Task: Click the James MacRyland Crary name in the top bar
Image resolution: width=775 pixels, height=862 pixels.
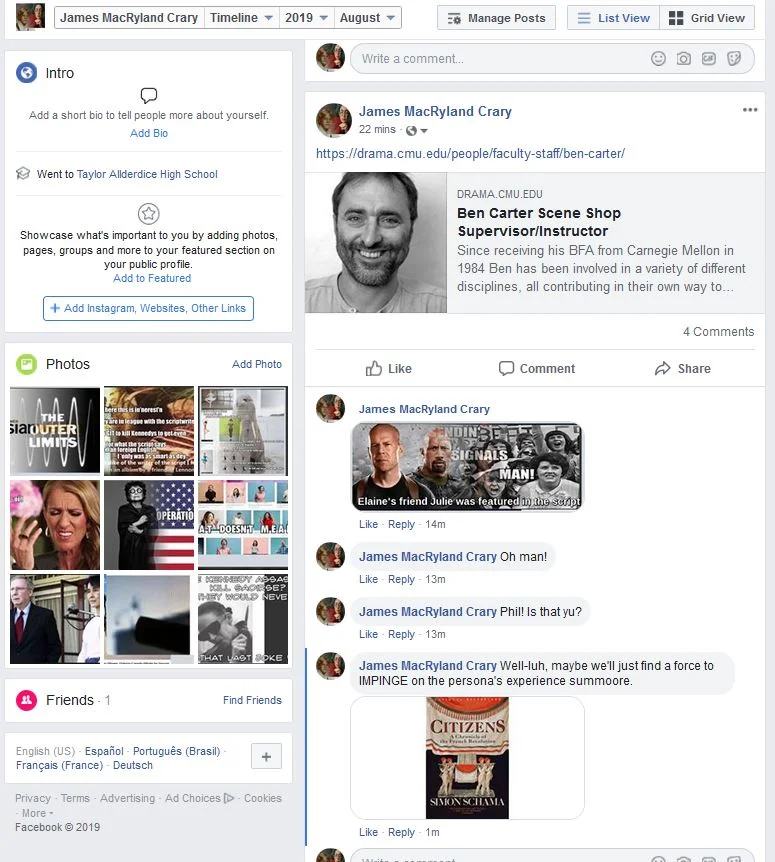Action: [129, 18]
